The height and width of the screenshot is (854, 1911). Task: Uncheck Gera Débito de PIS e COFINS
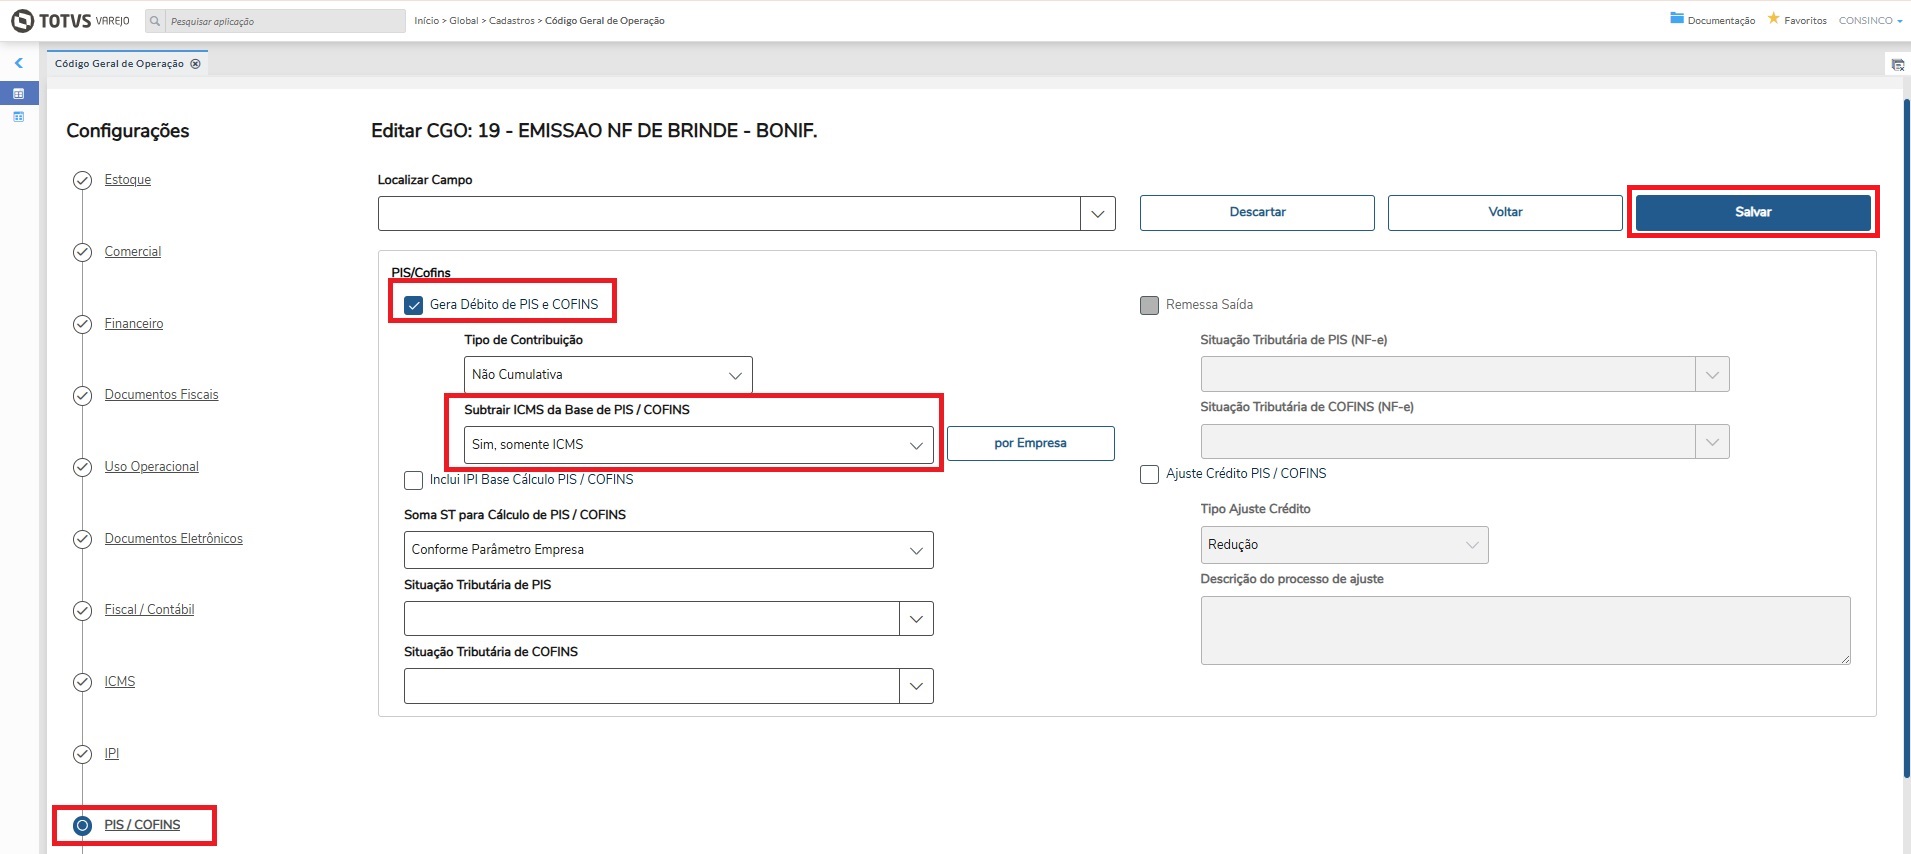pos(413,305)
